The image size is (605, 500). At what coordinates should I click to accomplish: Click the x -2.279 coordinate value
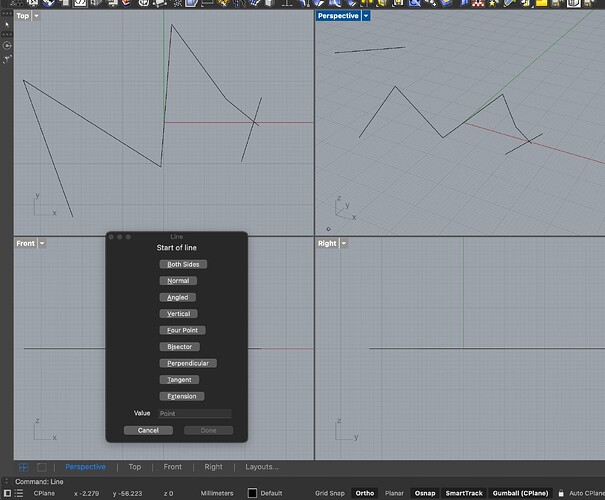pos(86,493)
